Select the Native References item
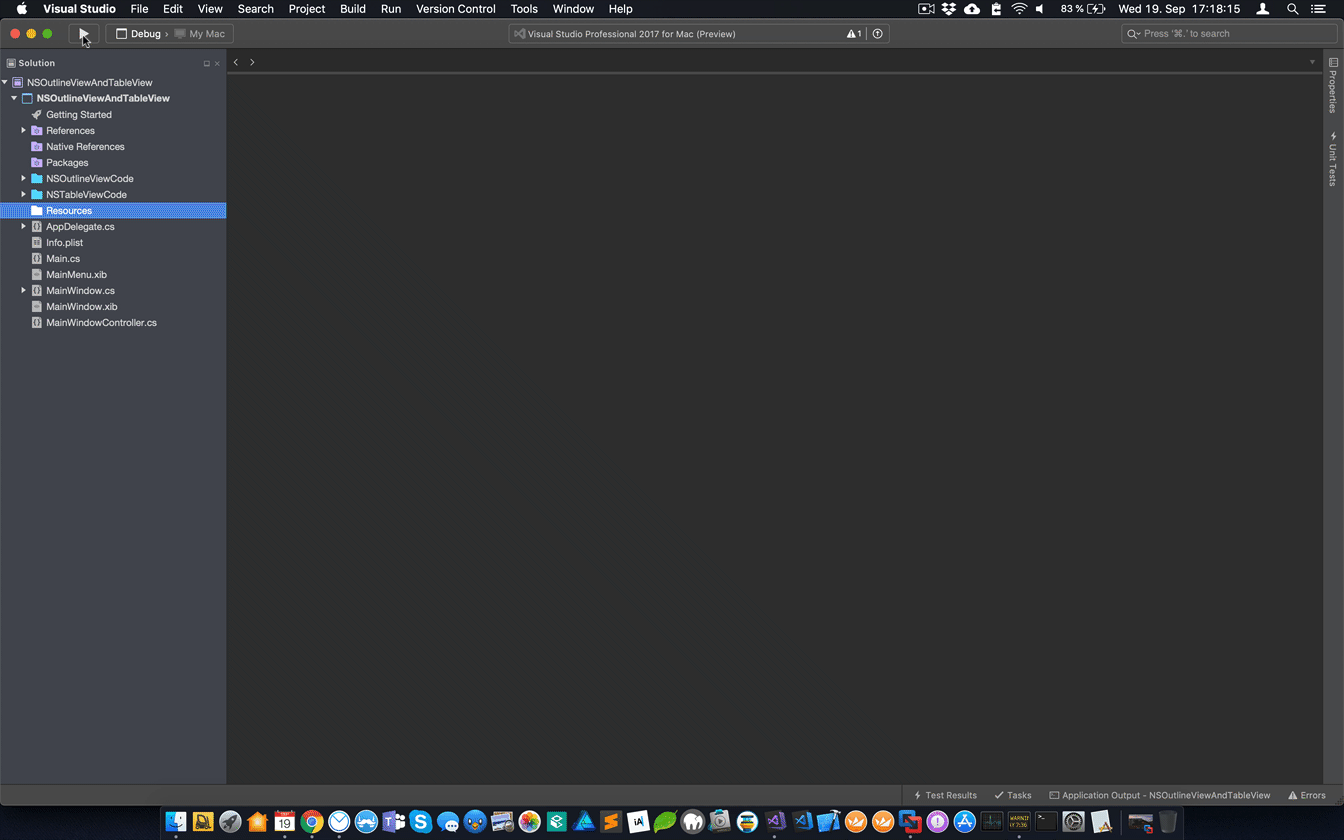Screen dimensions: 1344x840 coord(85,147)
